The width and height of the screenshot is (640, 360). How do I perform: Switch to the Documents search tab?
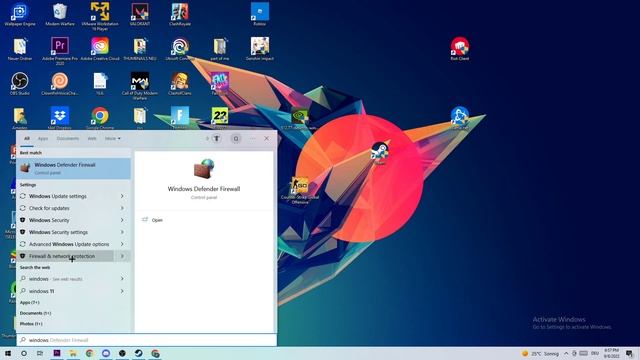click(68, 139)
